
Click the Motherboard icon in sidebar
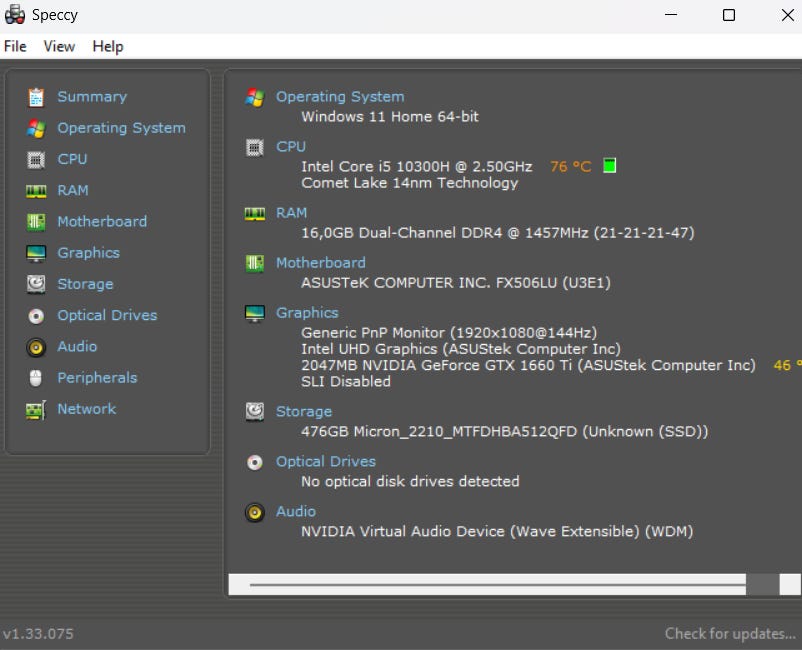[x=36, y=222]
